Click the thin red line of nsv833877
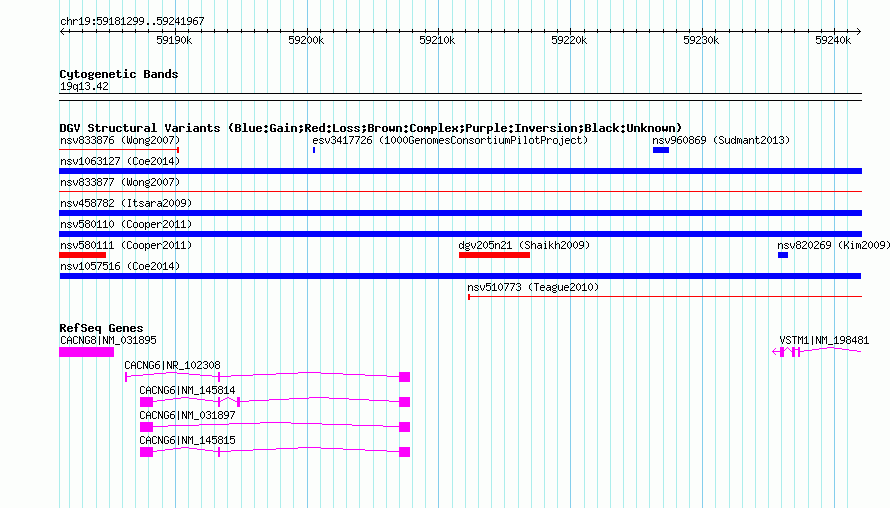This screenshot has height=508, width=890. 460,192
